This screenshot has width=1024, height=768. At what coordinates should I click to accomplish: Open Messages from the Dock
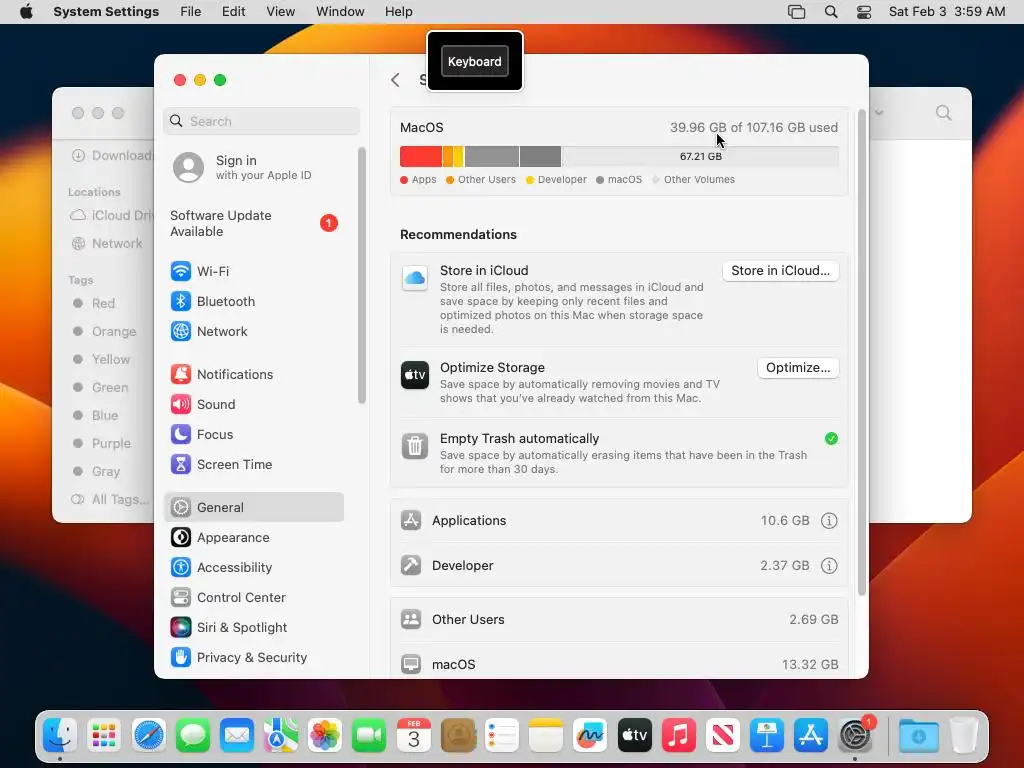point(193,736)
